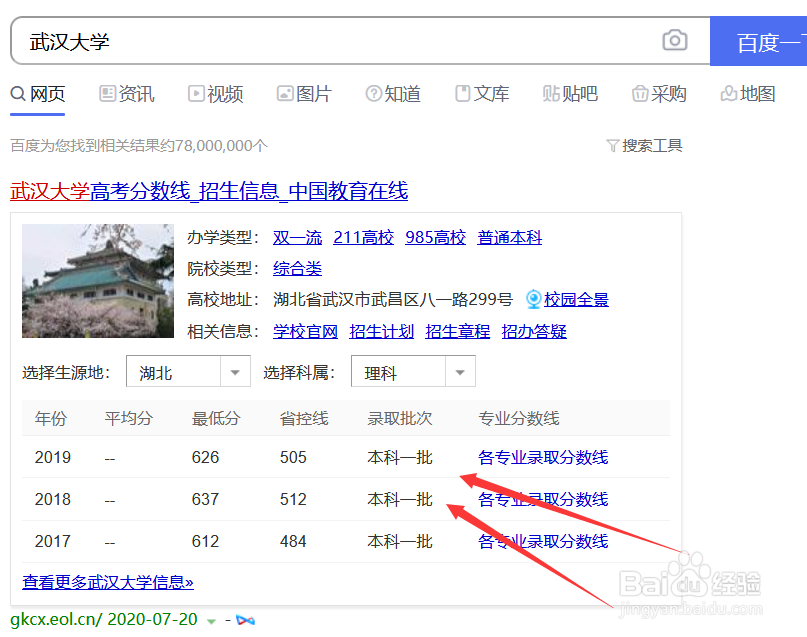
Task: Click the address 湖北省武汉市武昌区八一路299号
Action: click(393, 299)
